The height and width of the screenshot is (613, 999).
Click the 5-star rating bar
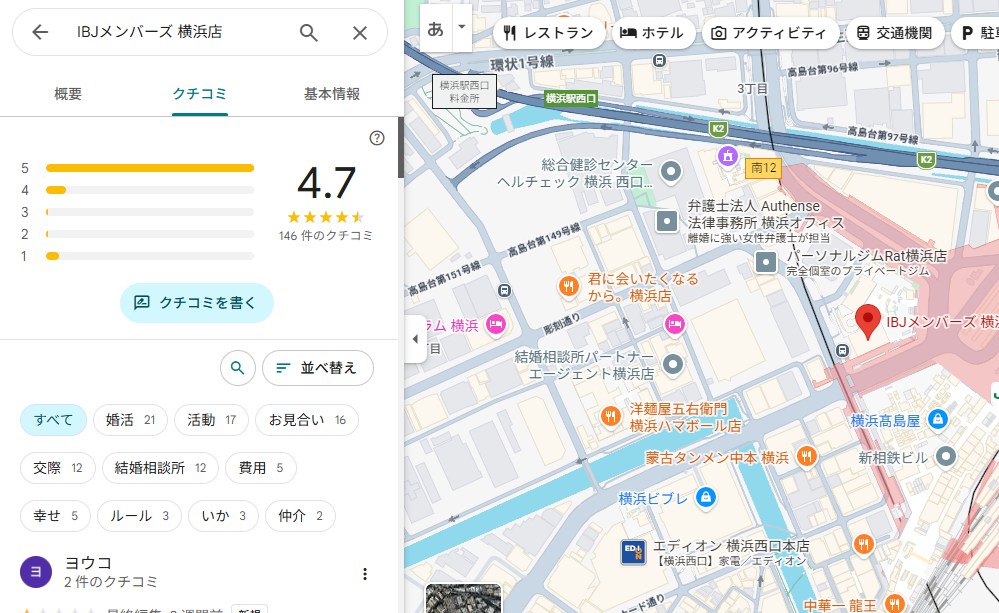click(150, 168)
